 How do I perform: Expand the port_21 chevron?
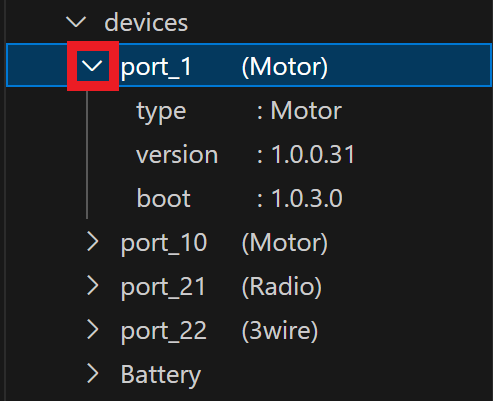point(92,286)
